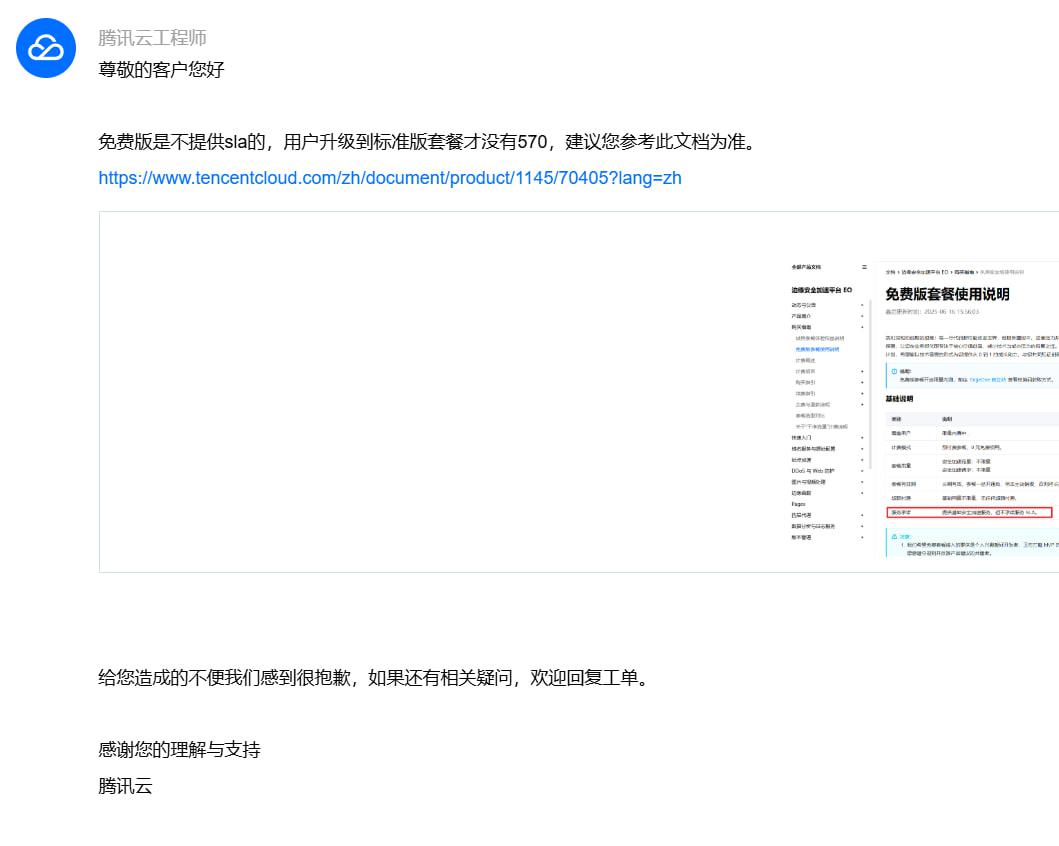Viewport: 1059px width, 846px height.
Task: Click the text 感谢您的理解与支持
Action: [x=179, y=749]
